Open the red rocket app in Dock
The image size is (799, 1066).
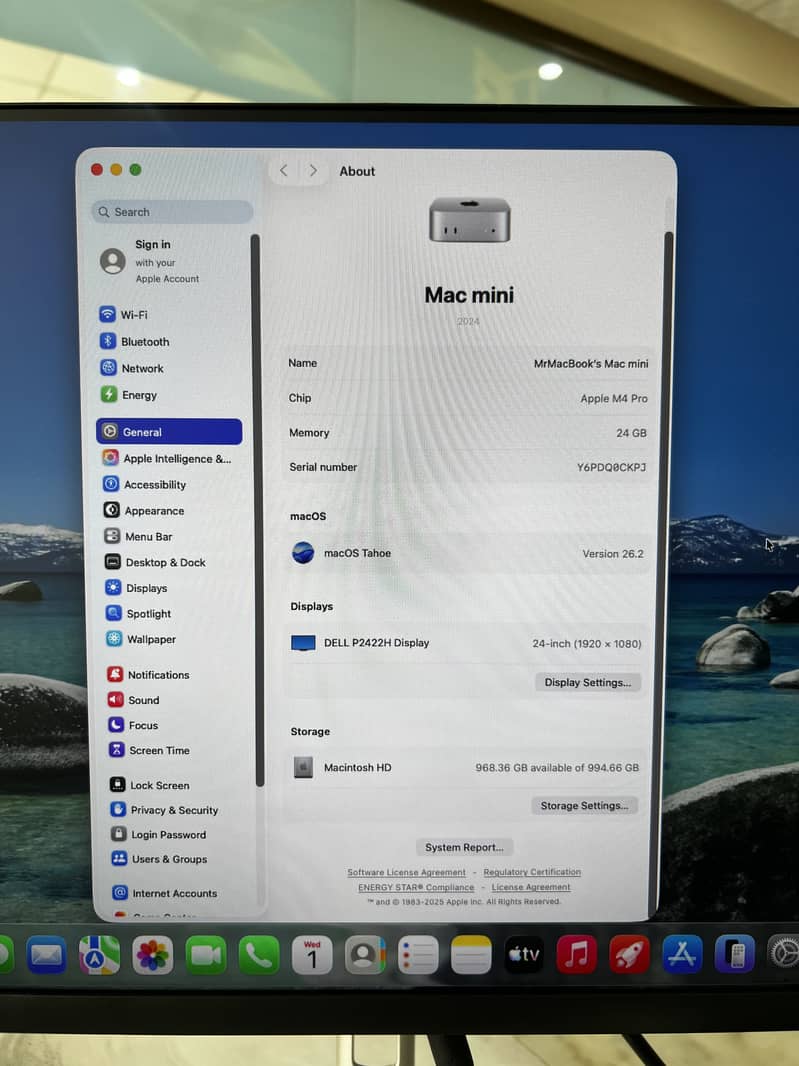coord(630,954)
